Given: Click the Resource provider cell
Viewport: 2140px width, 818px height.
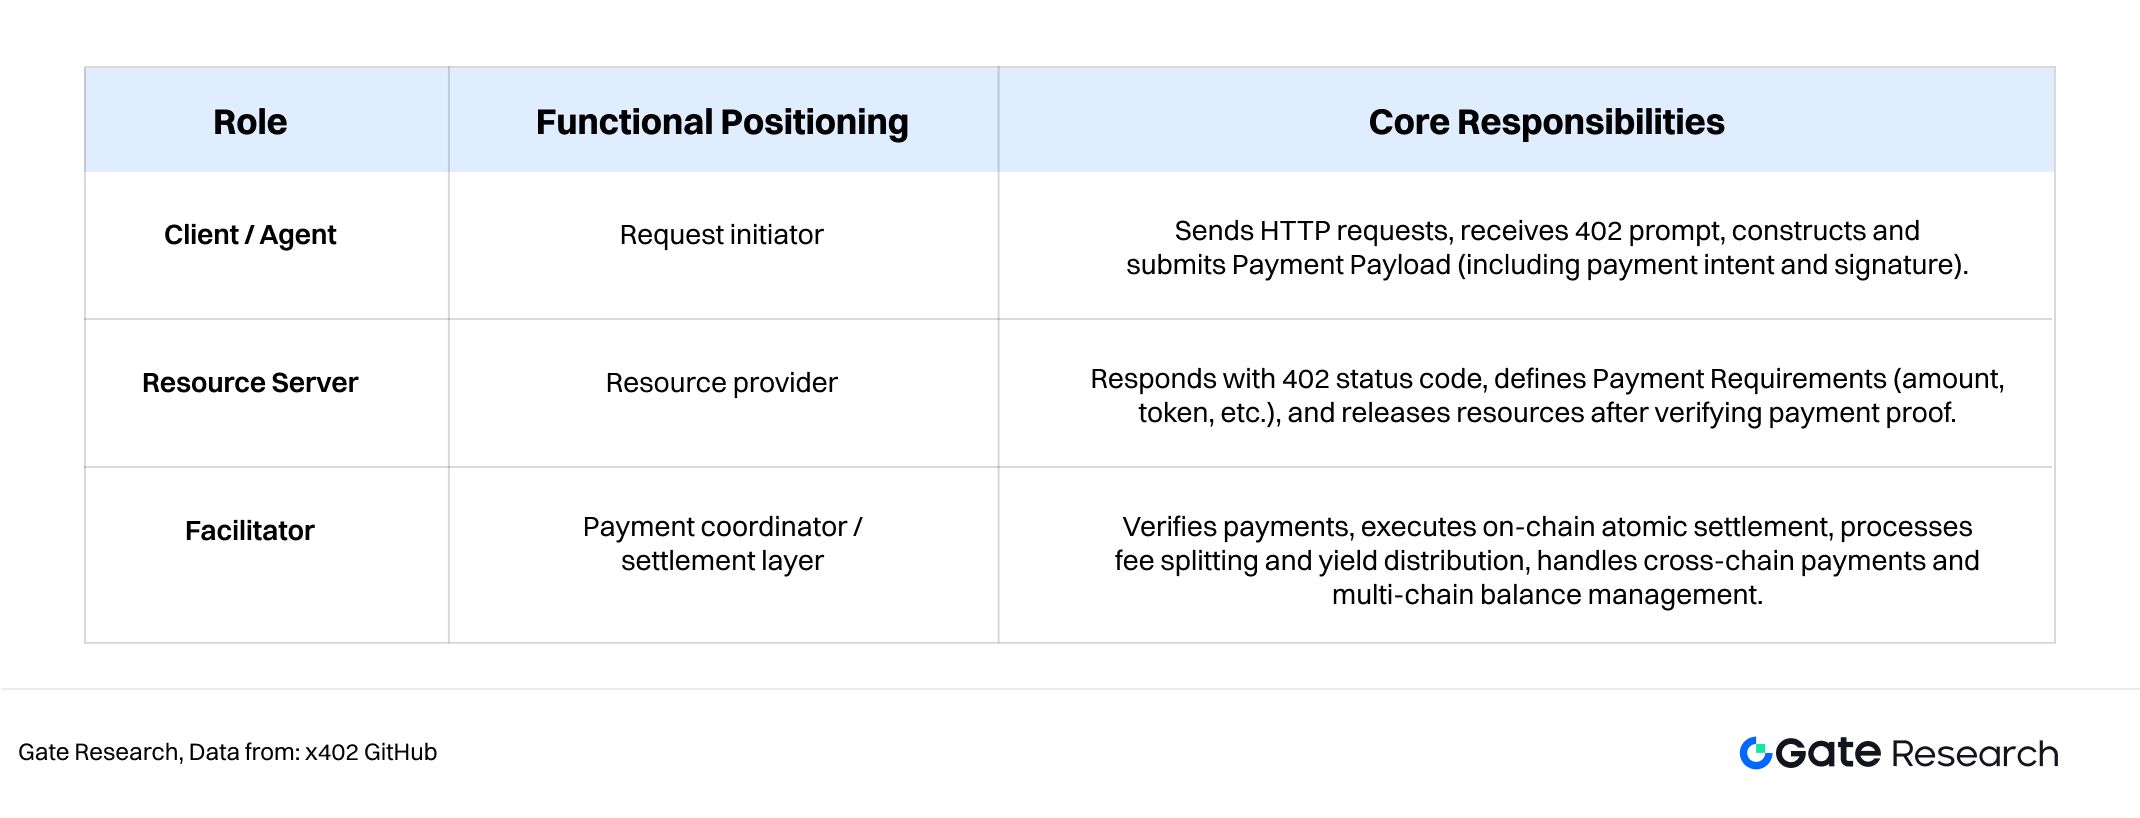Looking at the screenshot, I should 721,383.
